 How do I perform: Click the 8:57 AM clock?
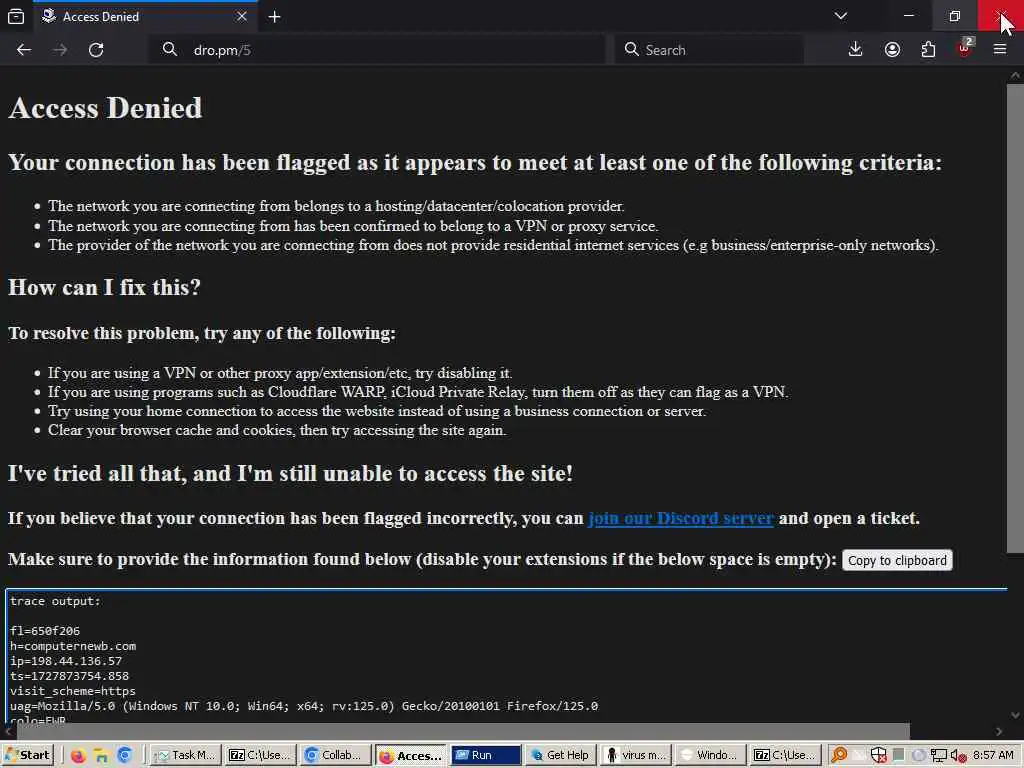pos(993,755)
